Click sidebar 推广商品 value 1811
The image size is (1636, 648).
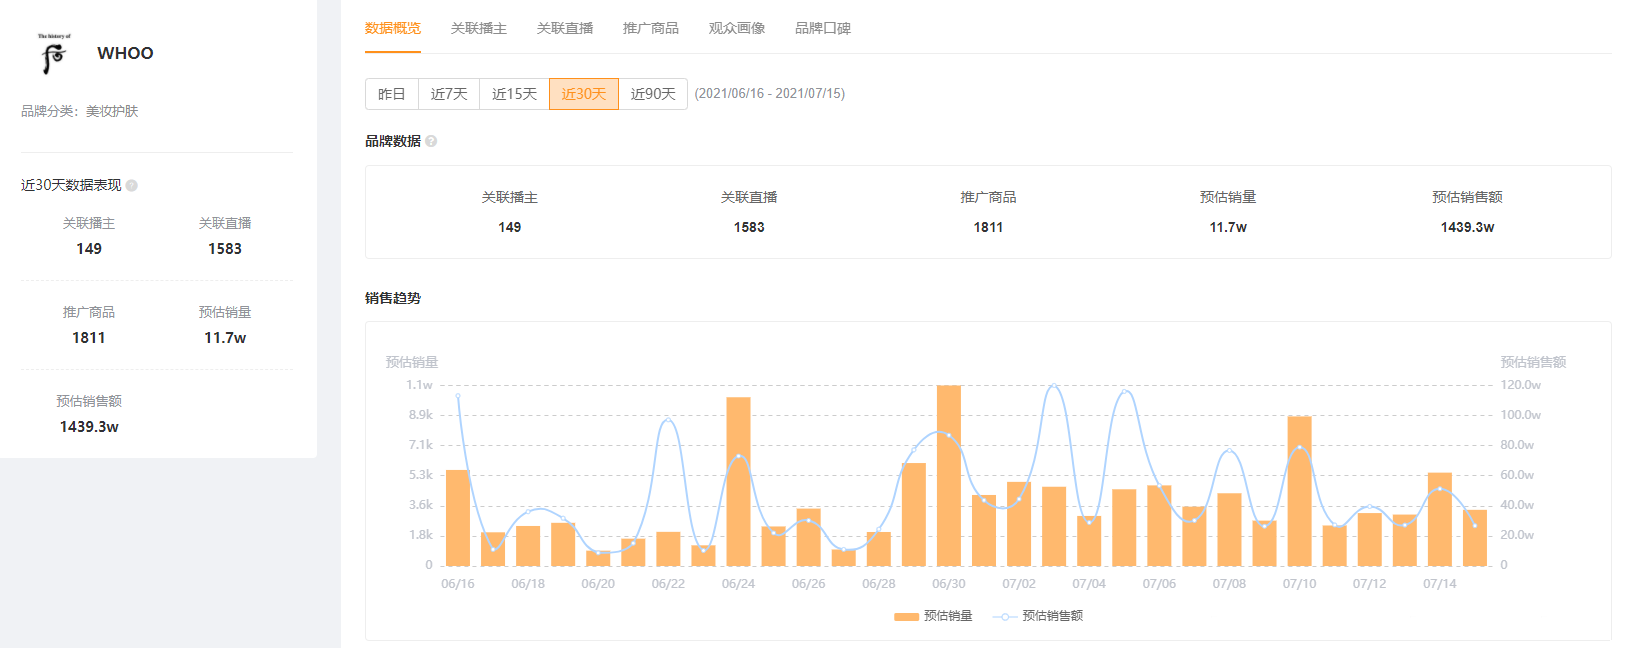click(89, 338)
